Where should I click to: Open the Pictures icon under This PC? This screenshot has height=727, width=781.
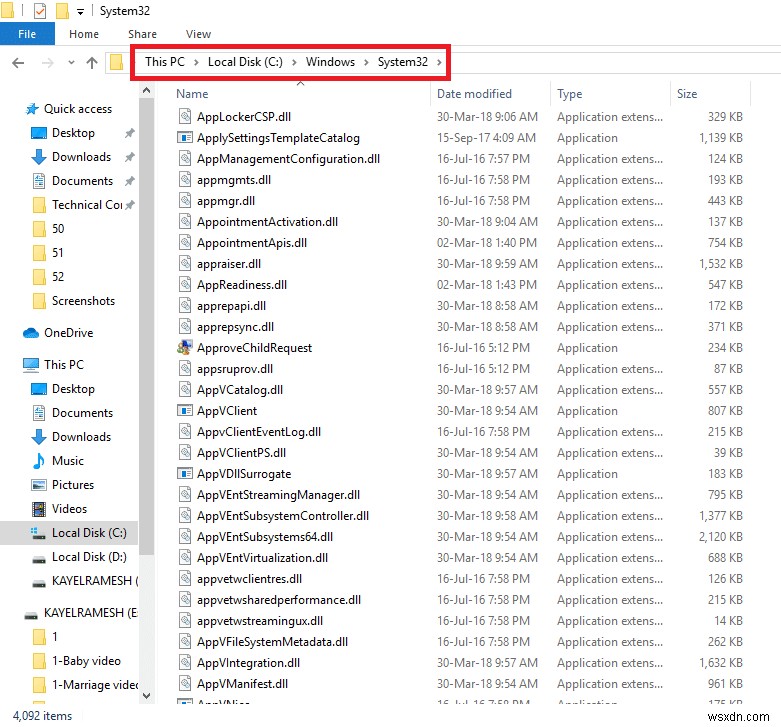point(39,485)
